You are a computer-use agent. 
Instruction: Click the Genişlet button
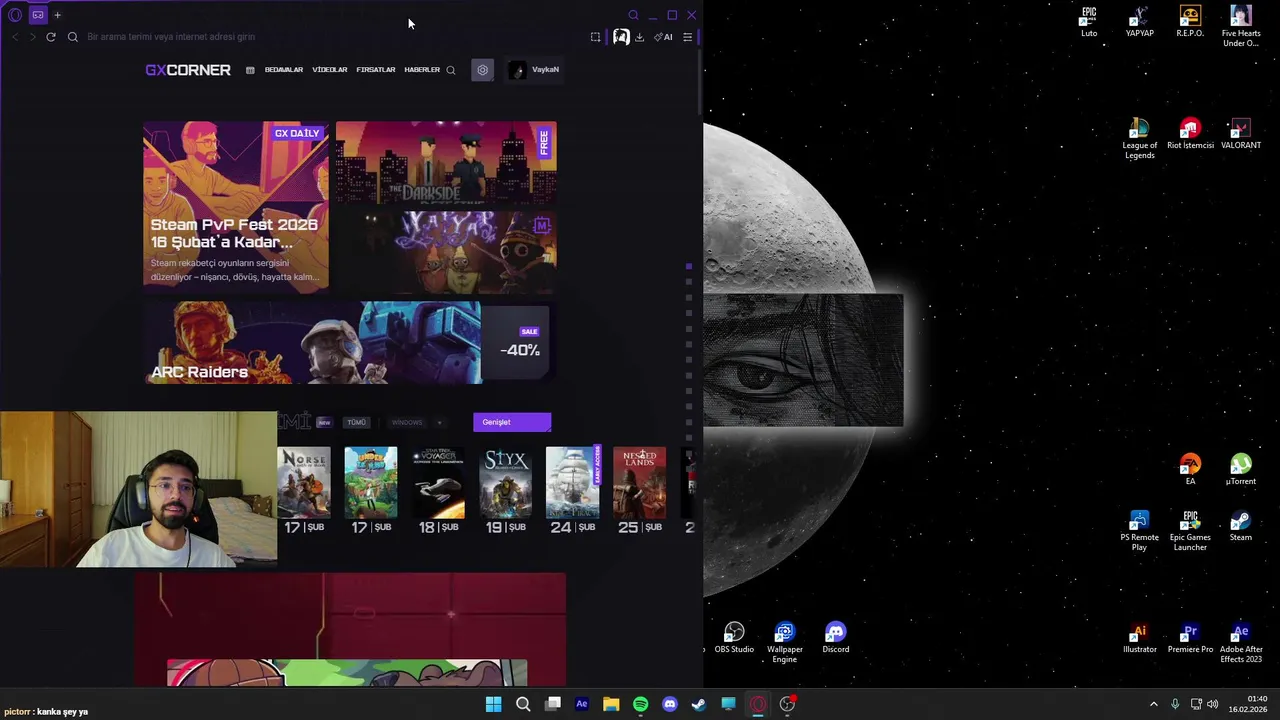coord(512,422)
